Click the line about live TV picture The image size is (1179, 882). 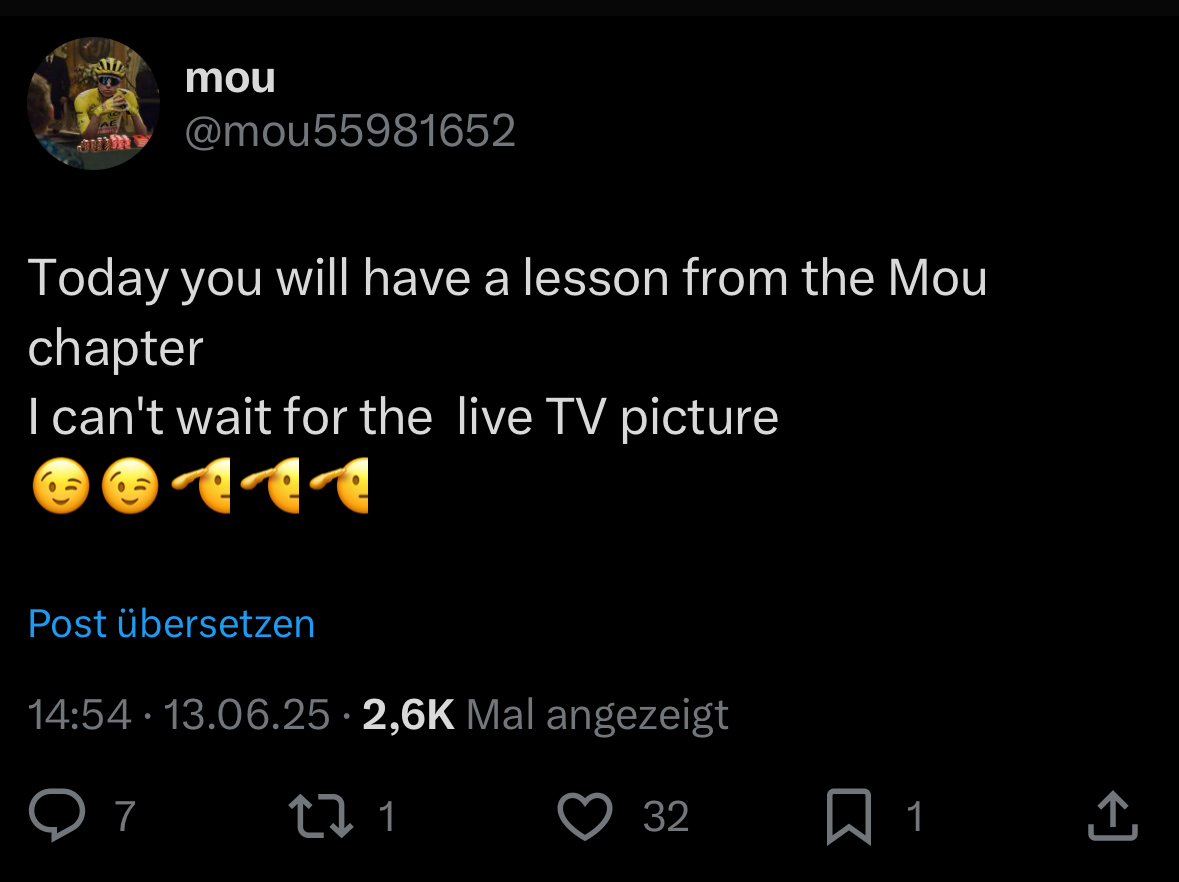pyautogui.click(x=403, y=417)
